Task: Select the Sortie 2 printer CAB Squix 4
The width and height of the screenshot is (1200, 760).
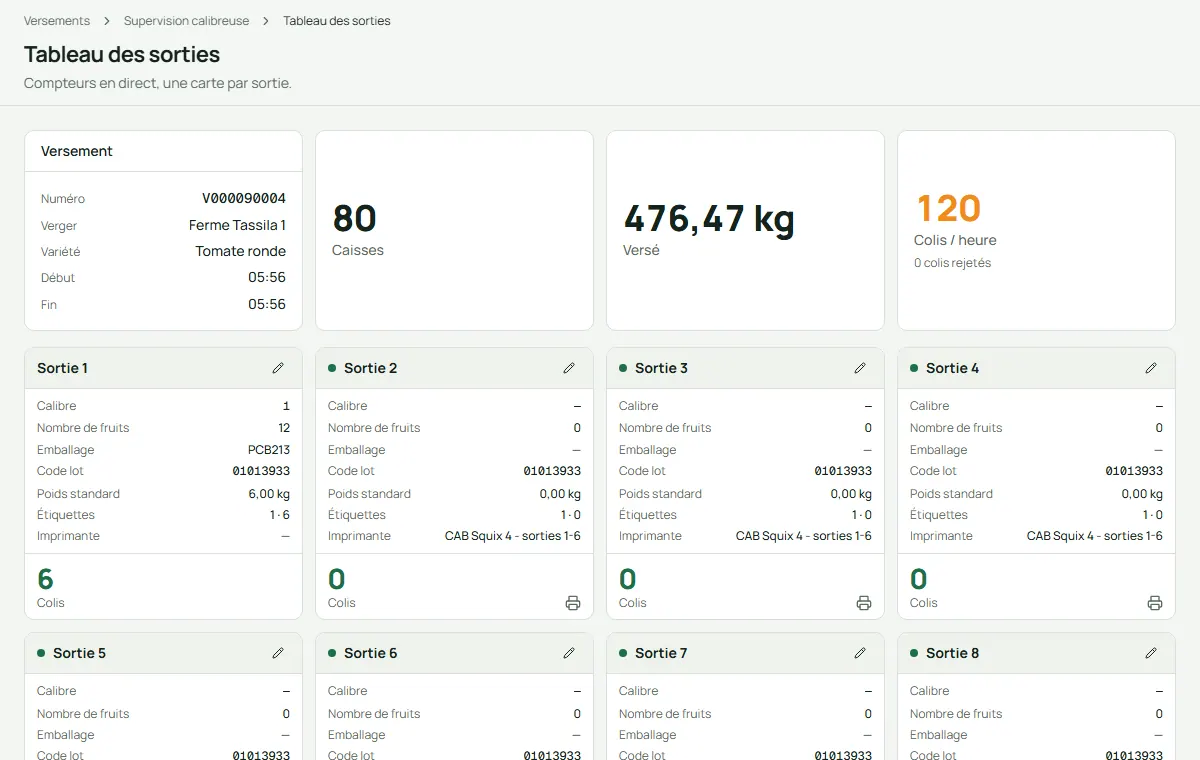Action: click(513, 536)
